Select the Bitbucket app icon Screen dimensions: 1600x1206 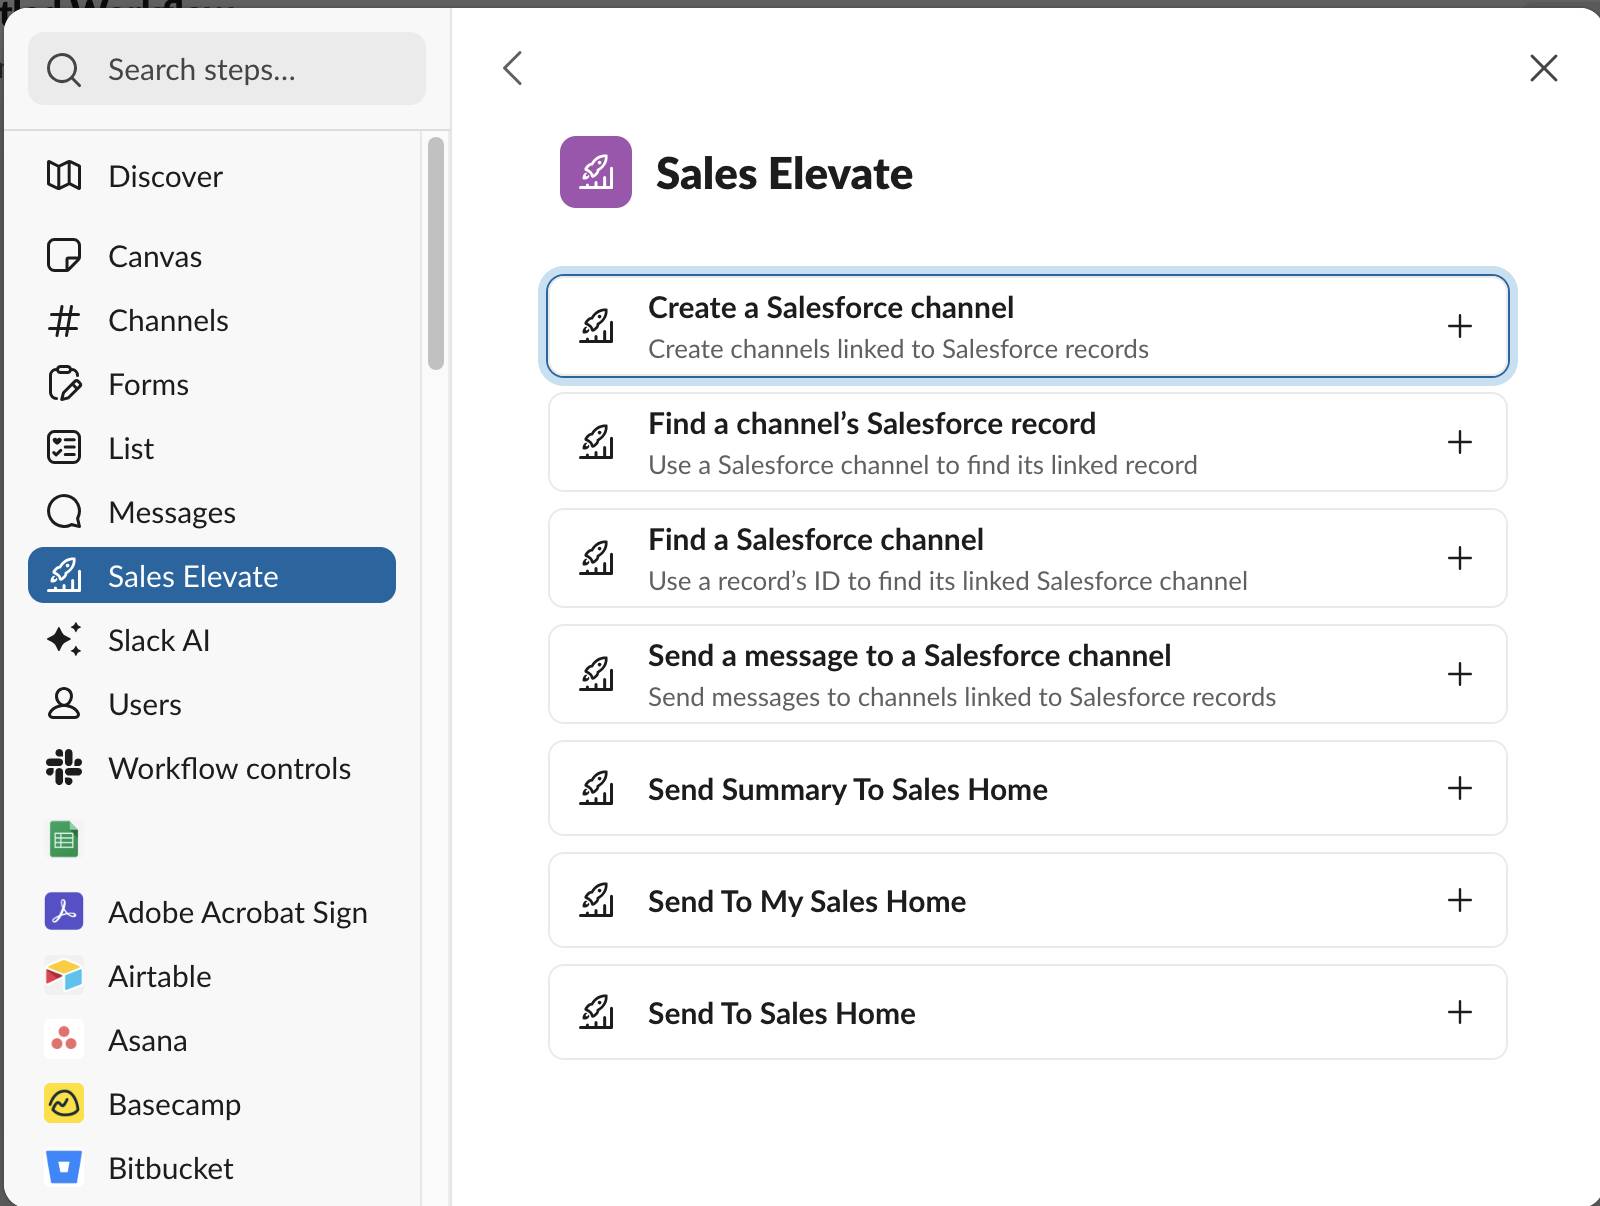coord(64,1168)
